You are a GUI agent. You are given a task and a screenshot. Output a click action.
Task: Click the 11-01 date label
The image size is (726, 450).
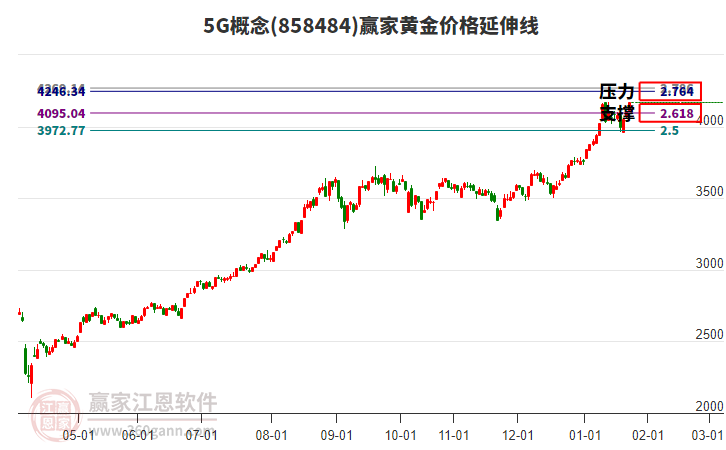[x=454, y=436]
